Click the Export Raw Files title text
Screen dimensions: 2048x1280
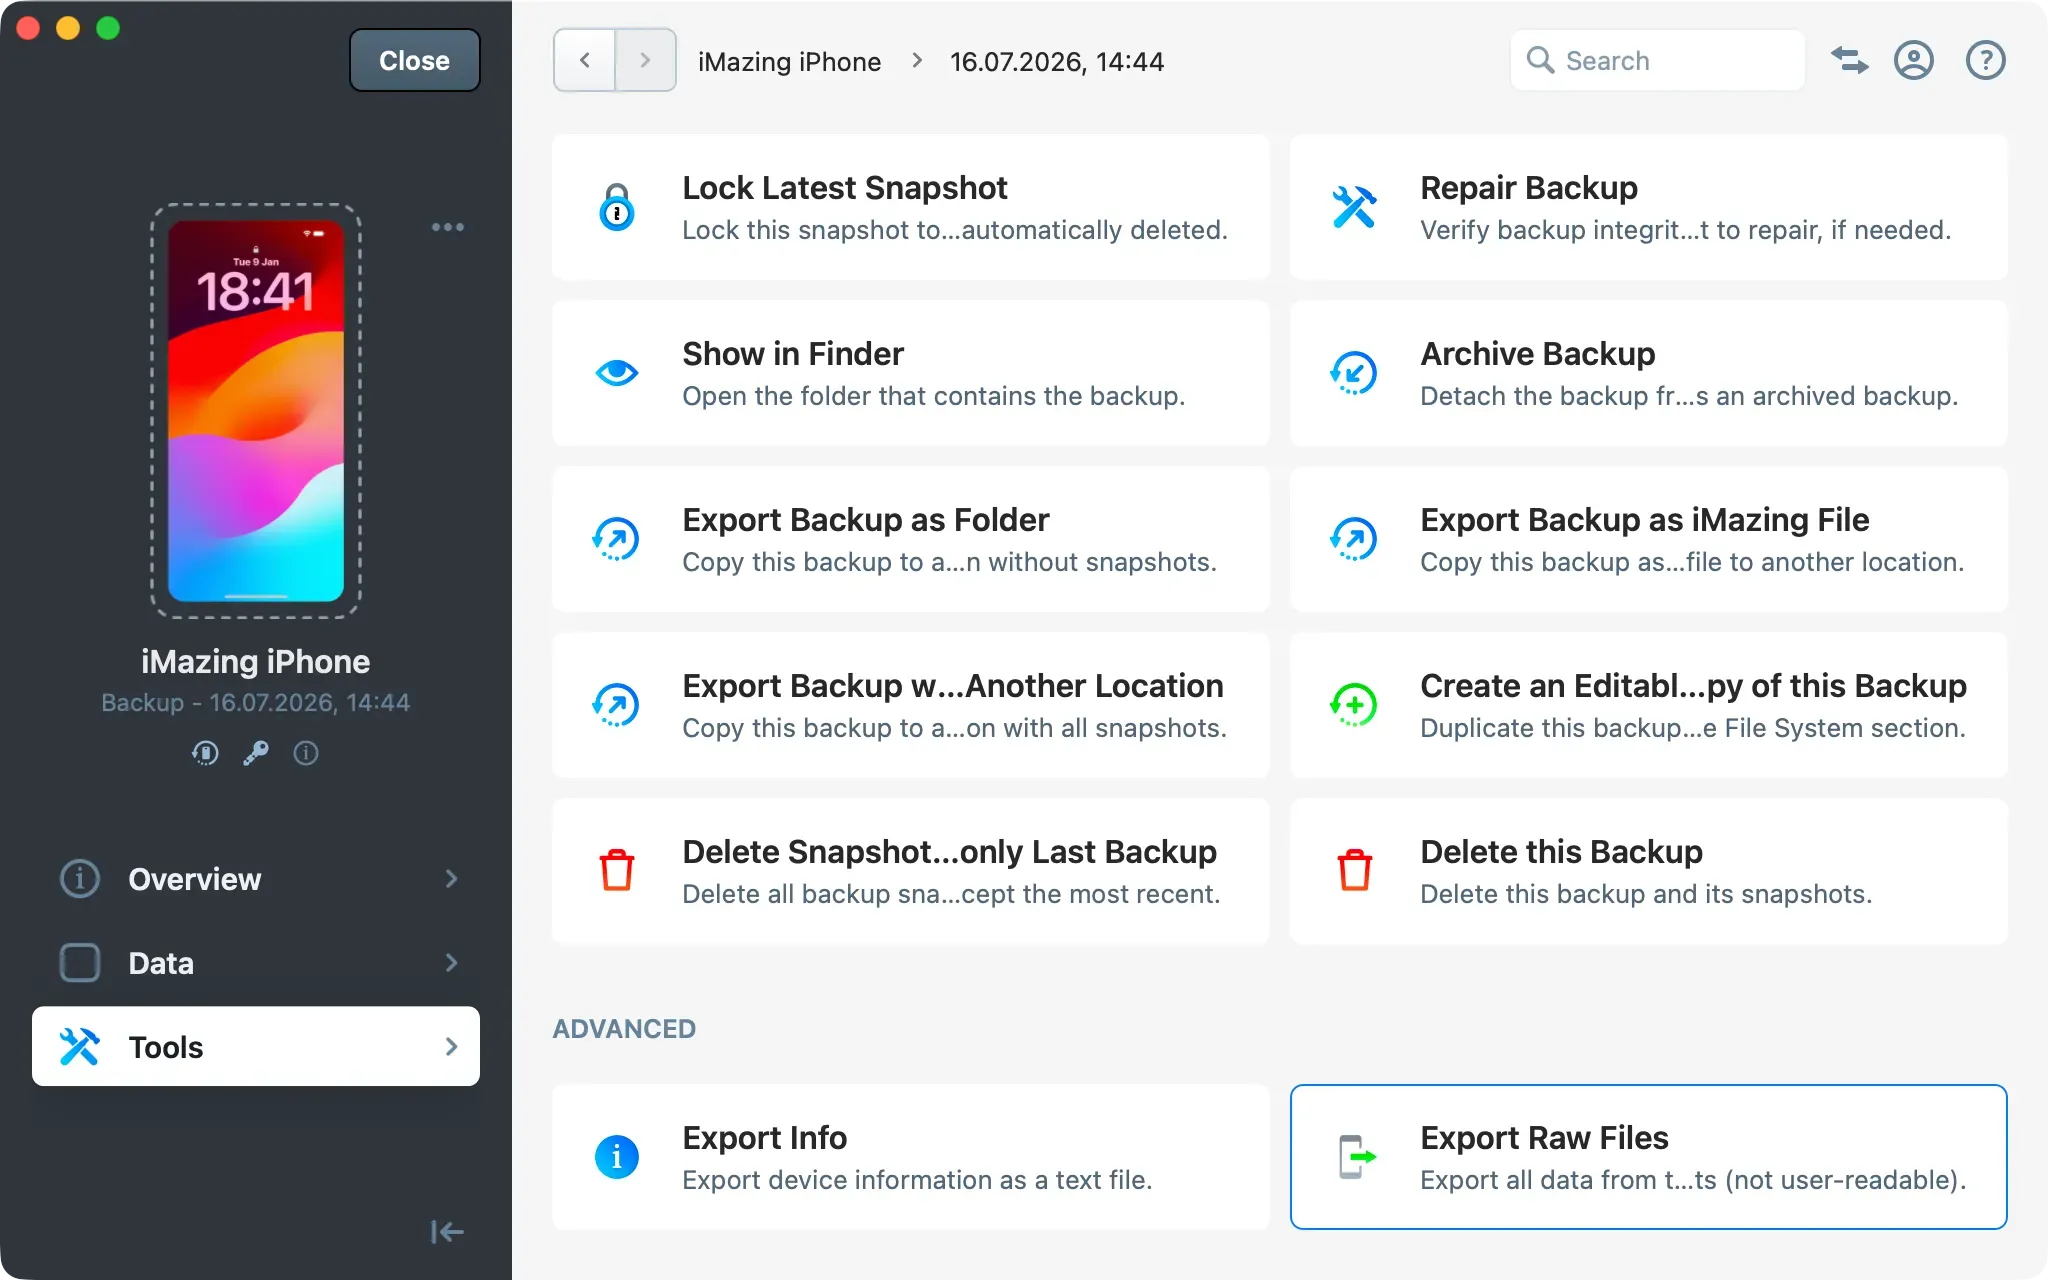point(1544,1138)
